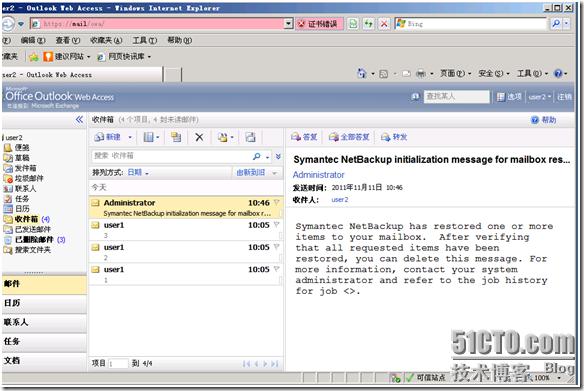584x391 pixels.
Task: Open IE Help menu (帮助)
Action: pyautogui.click(x=180, y=40)
